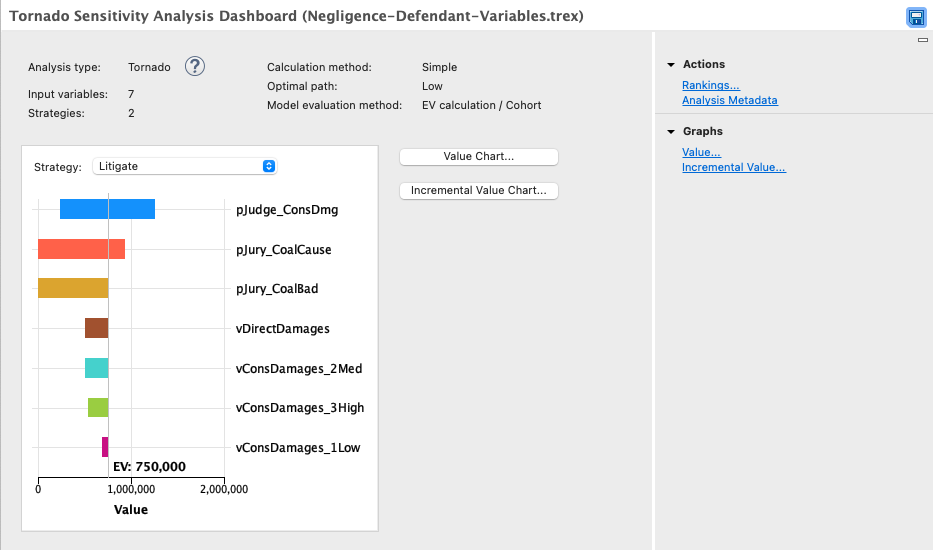Viewport: 933px width, 550px height.
Task: Click the EV: 750,000 label
Action: click(x=149, y=467)
